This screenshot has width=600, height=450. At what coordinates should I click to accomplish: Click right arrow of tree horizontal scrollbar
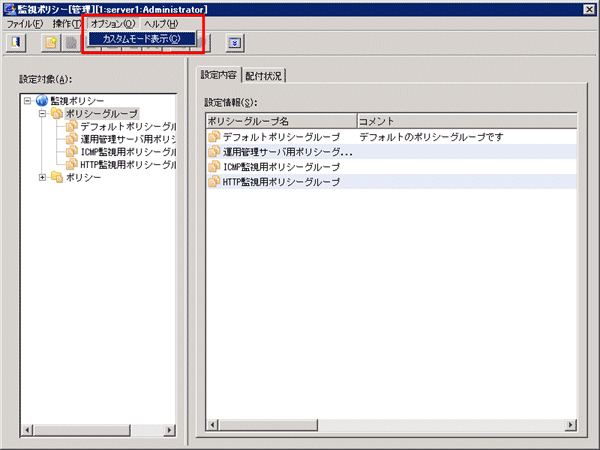click(169, 430)
